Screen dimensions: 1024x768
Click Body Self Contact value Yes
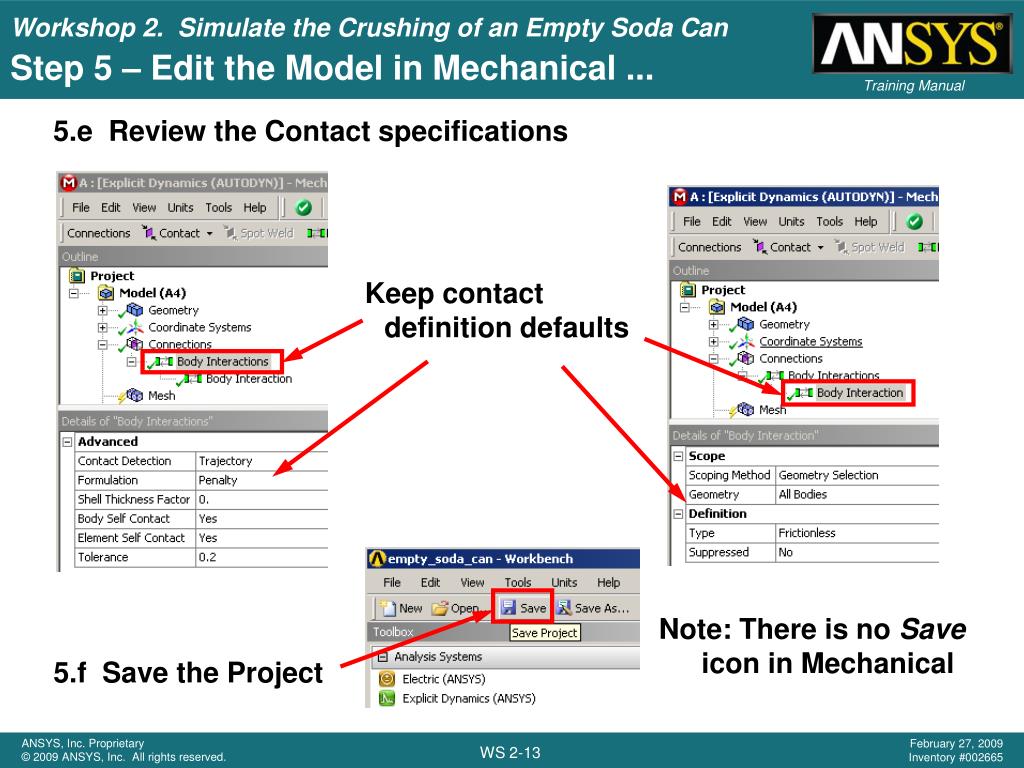(261, 519)
